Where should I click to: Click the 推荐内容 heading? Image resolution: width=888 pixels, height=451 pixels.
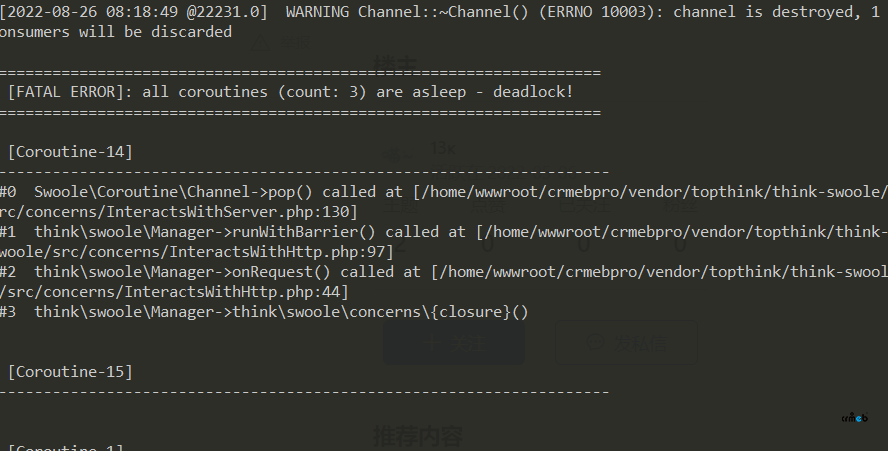417,436
